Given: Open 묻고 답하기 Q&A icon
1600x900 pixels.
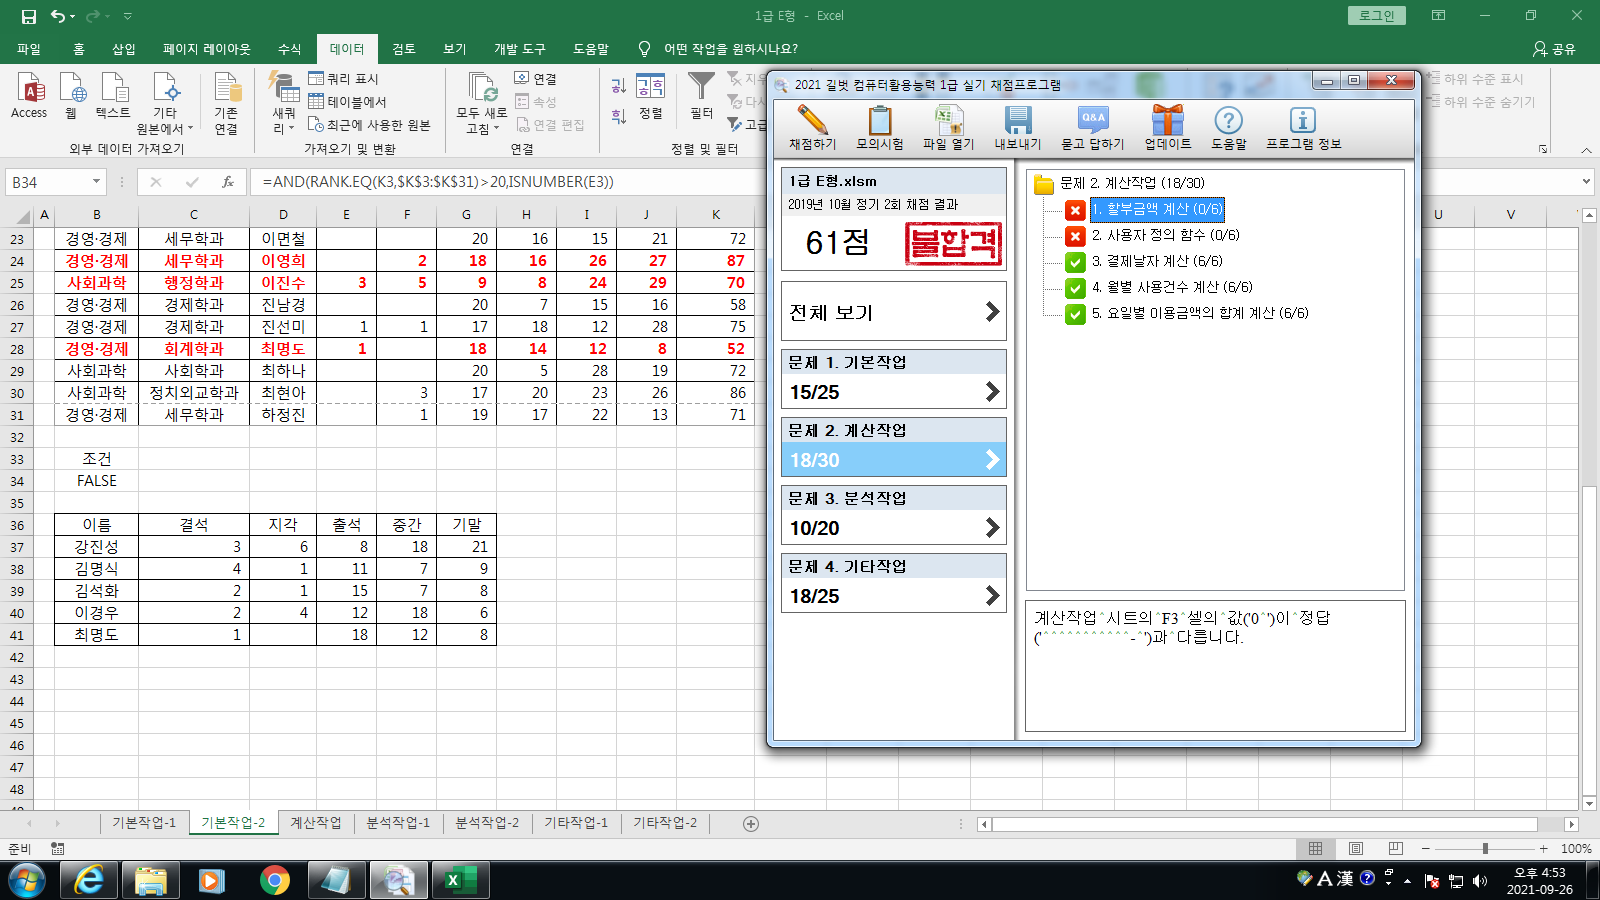Looking at the screenshot, I should tap(1092, 121).
